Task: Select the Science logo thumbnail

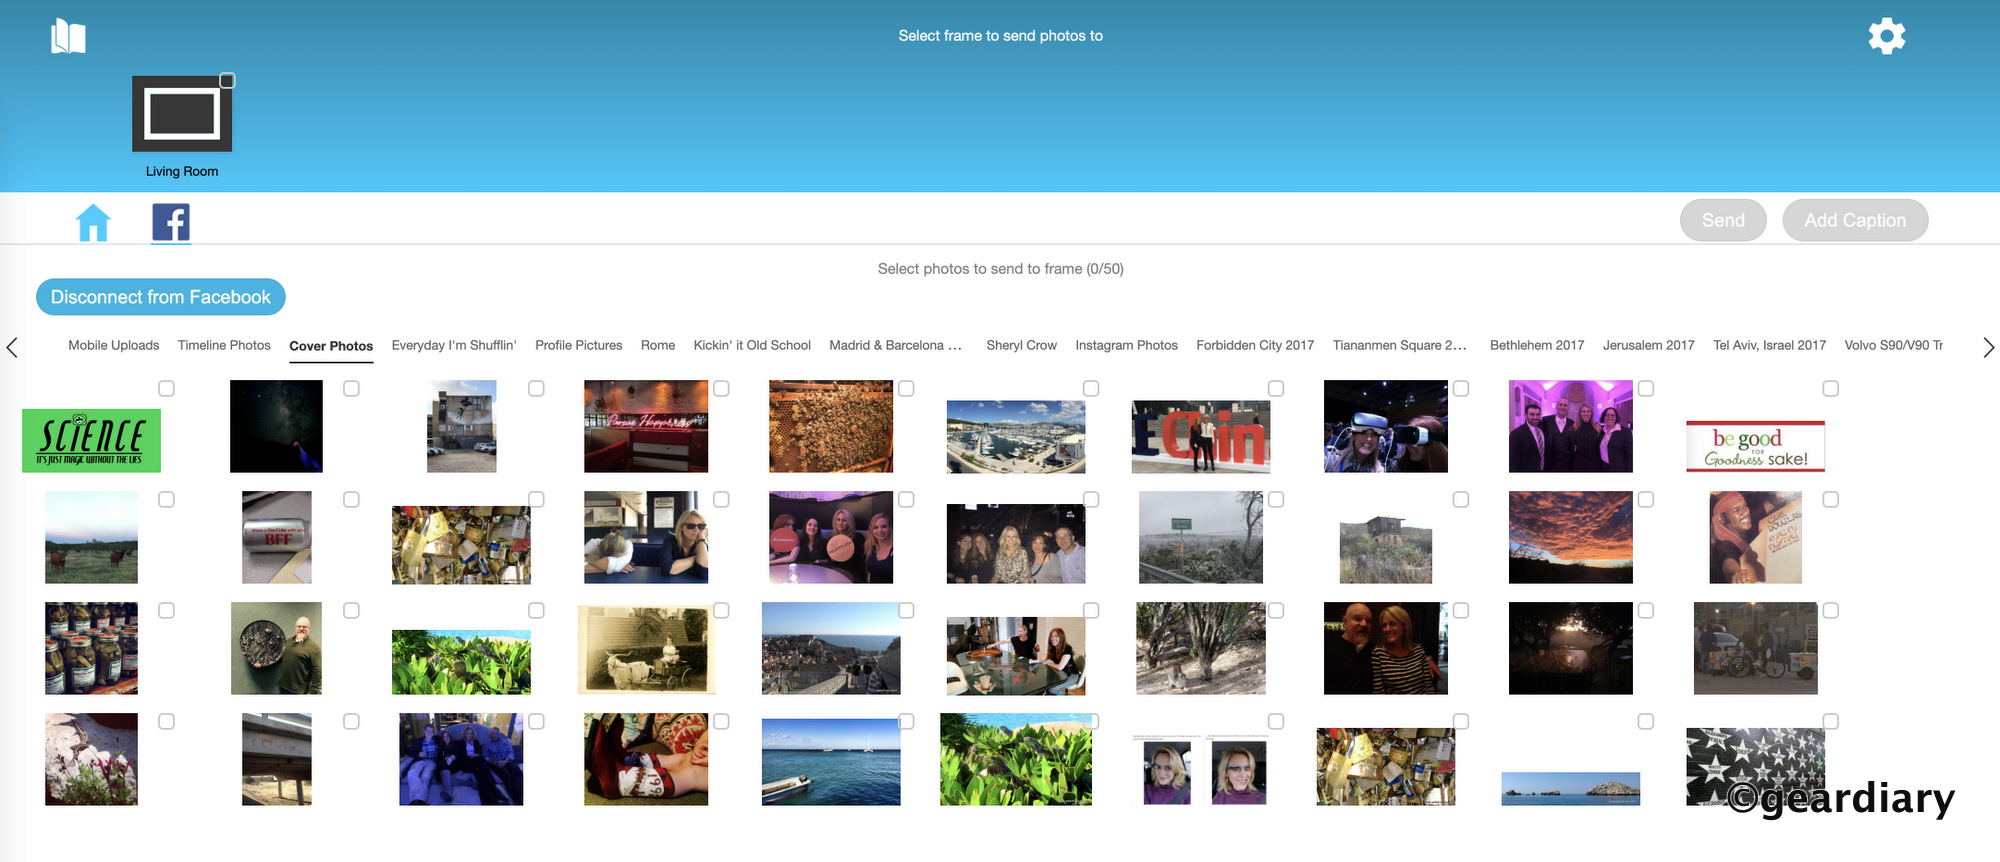Action: (x=91, y=440)
